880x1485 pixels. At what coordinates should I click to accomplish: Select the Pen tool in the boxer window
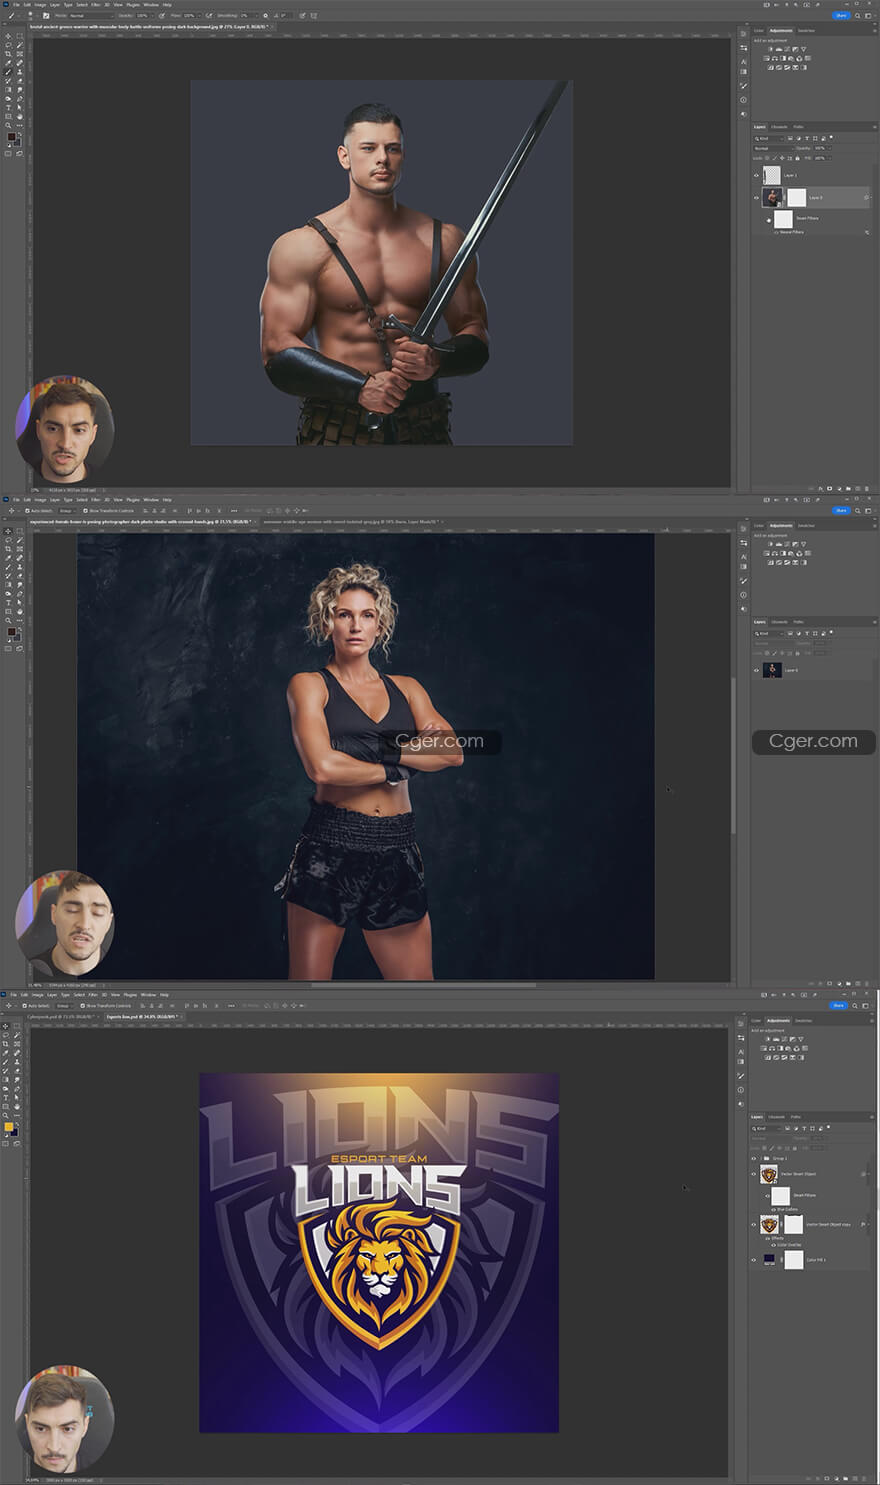[19, 594]
